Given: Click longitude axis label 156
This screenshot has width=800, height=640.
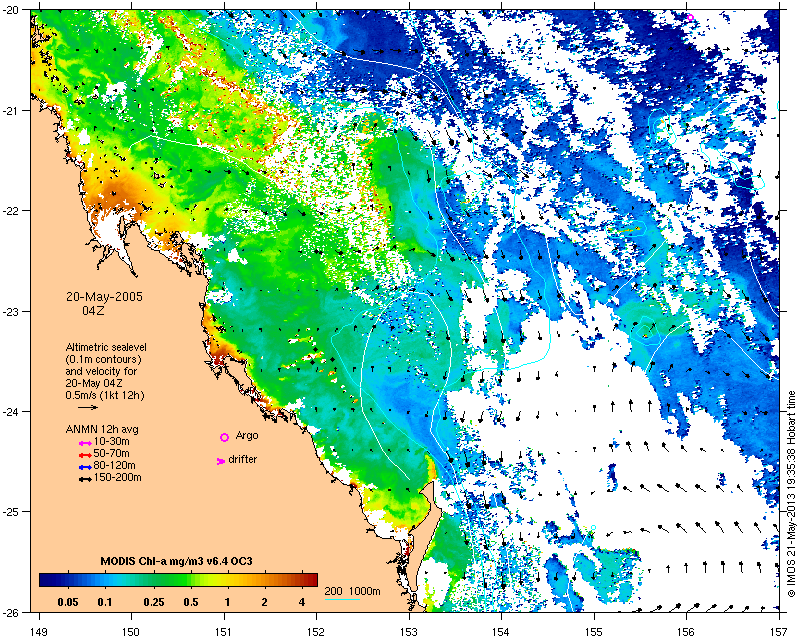Looking at the screenshot, I should tap(687, 633).
